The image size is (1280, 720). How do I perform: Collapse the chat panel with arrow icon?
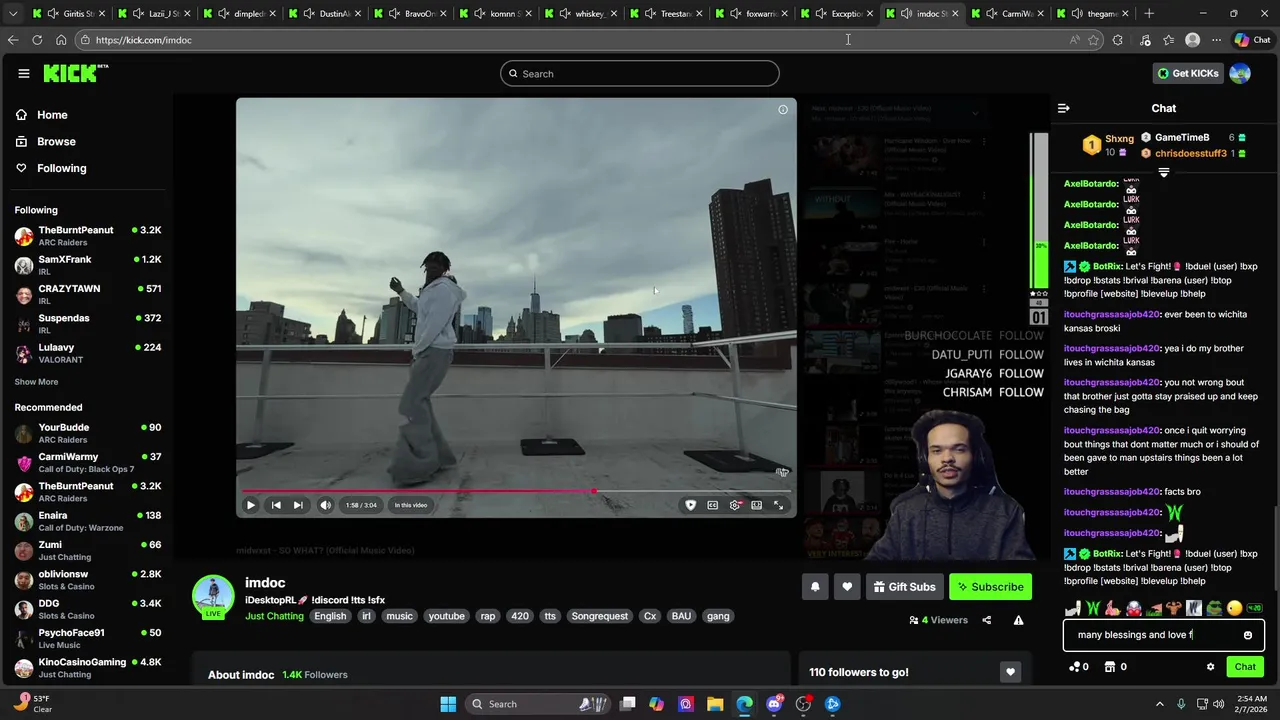(1064, 108)
